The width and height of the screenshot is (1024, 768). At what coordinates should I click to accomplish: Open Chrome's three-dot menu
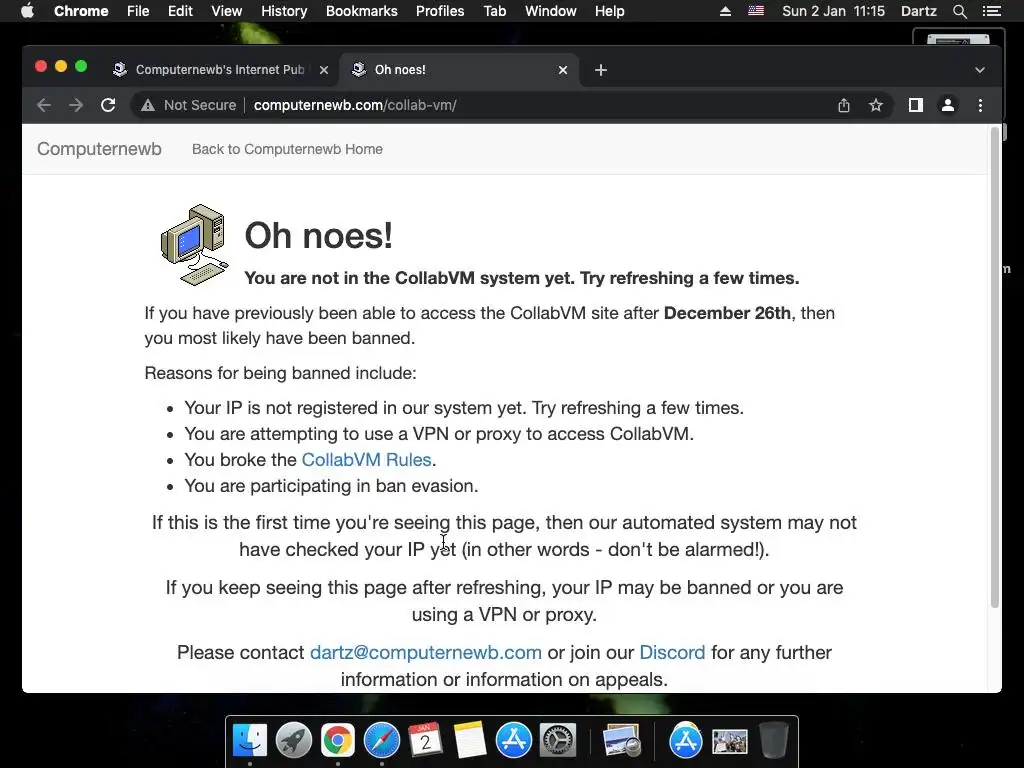[980, 105]
